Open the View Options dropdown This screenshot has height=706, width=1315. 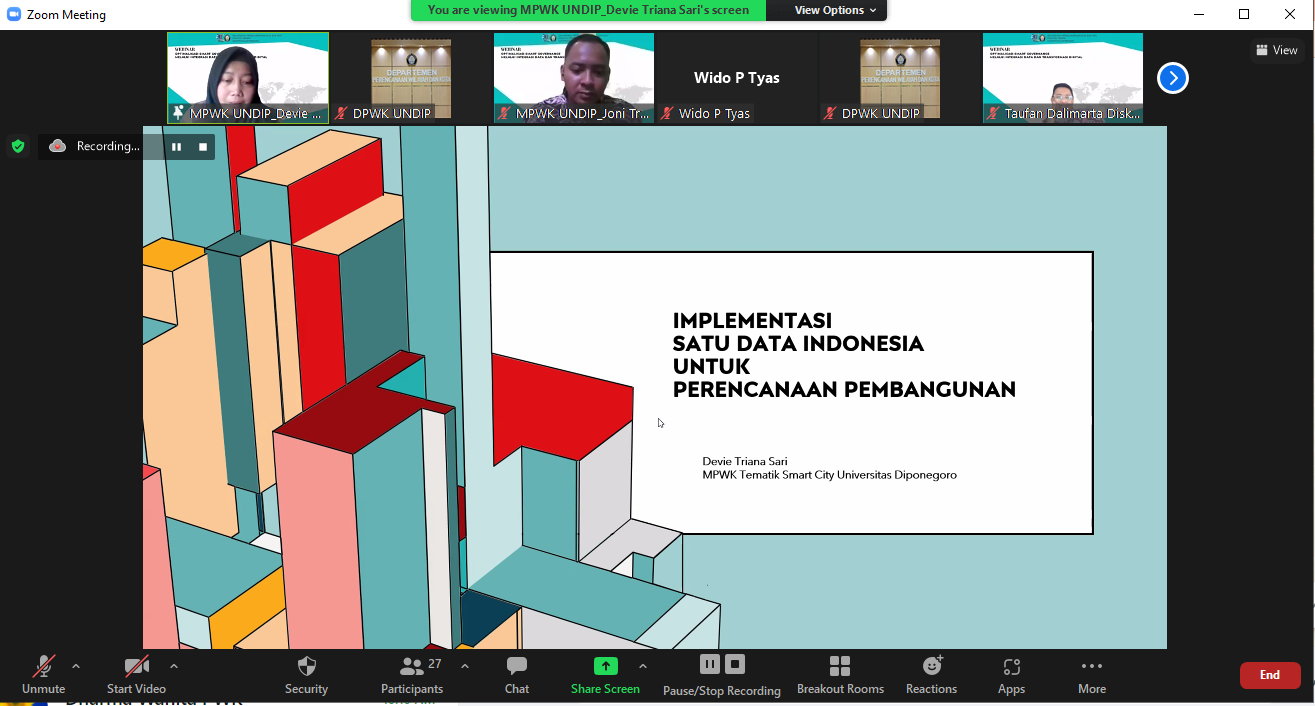click(835, 10)
